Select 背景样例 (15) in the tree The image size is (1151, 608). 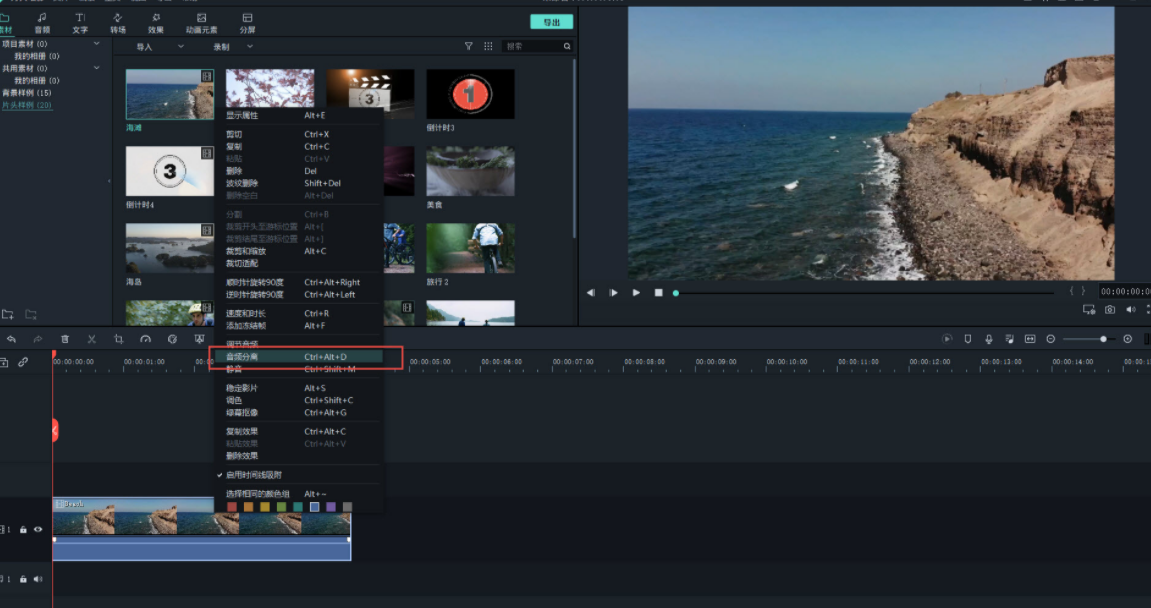tap(26, 93)
